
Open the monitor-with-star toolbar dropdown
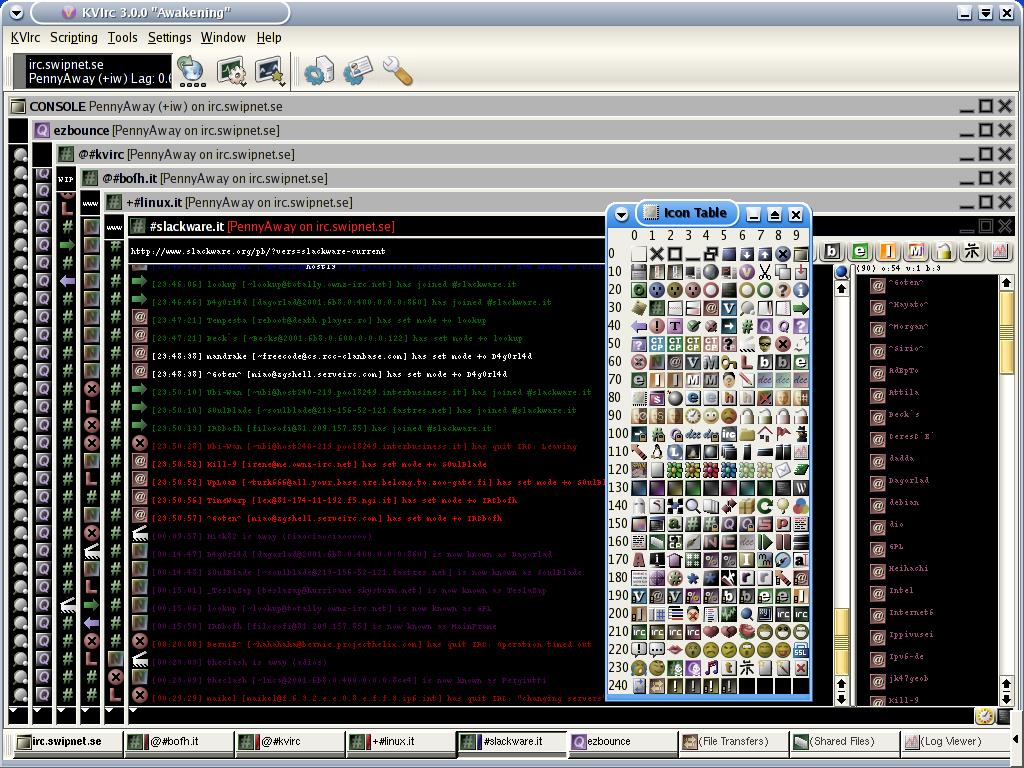270,71
